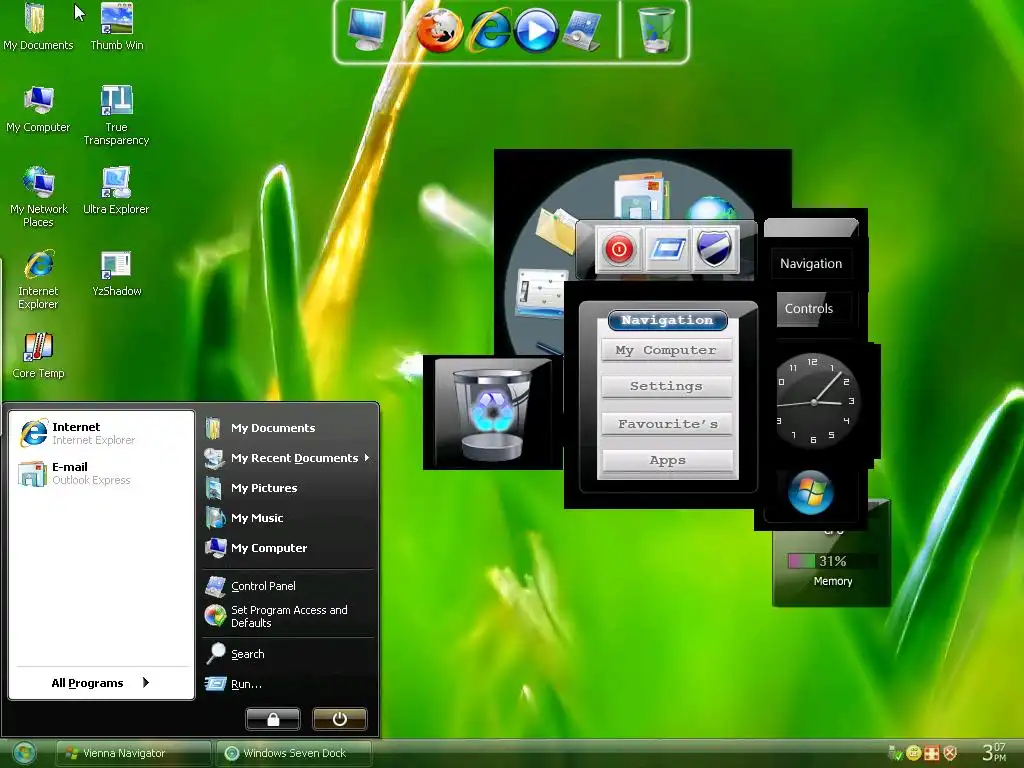Click the power button in the Start menu
The height and width of the screenshot is (768, 1024).
(340, 719)
